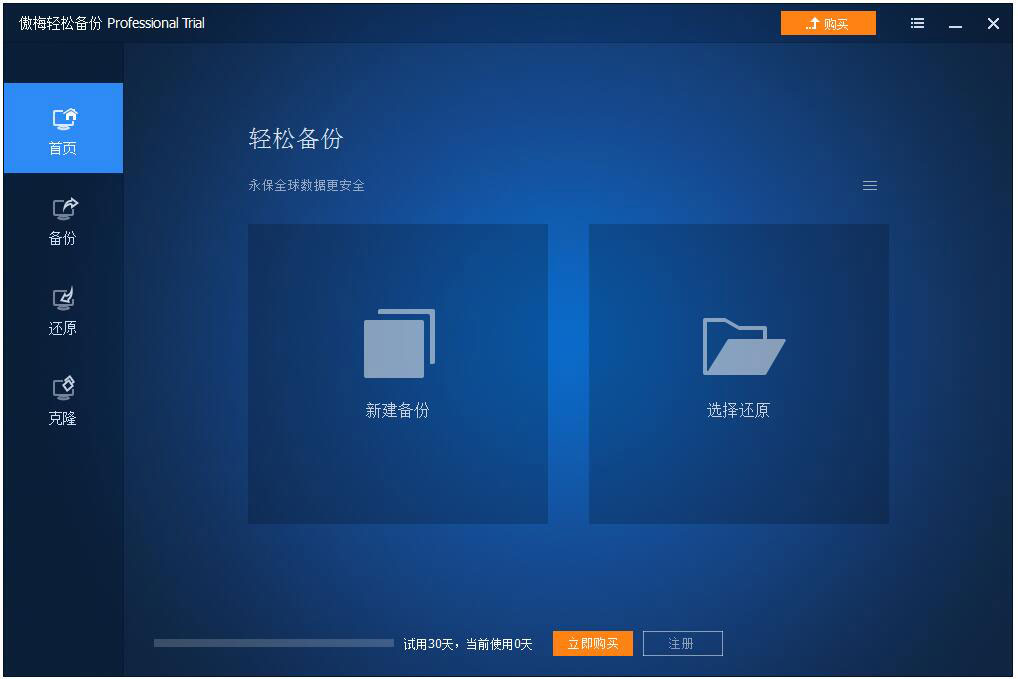The height and width of the screenshot is (679, 1018).
Task: Click the stacked-squares icon on 新建备份 card
Action: click(x=397, y=343)
